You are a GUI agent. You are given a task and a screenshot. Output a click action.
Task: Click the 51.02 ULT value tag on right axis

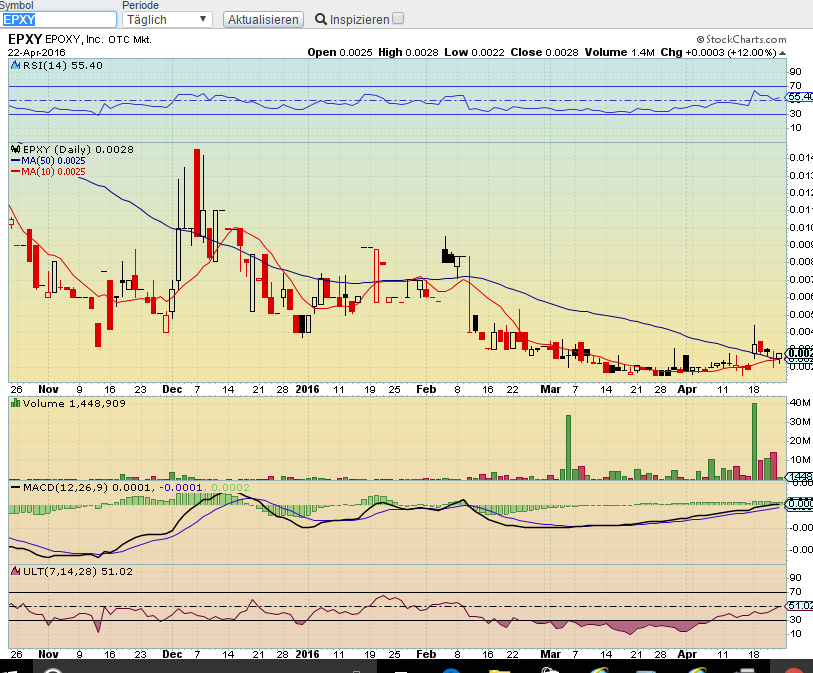pyautogui.click(x=800, y=606)
